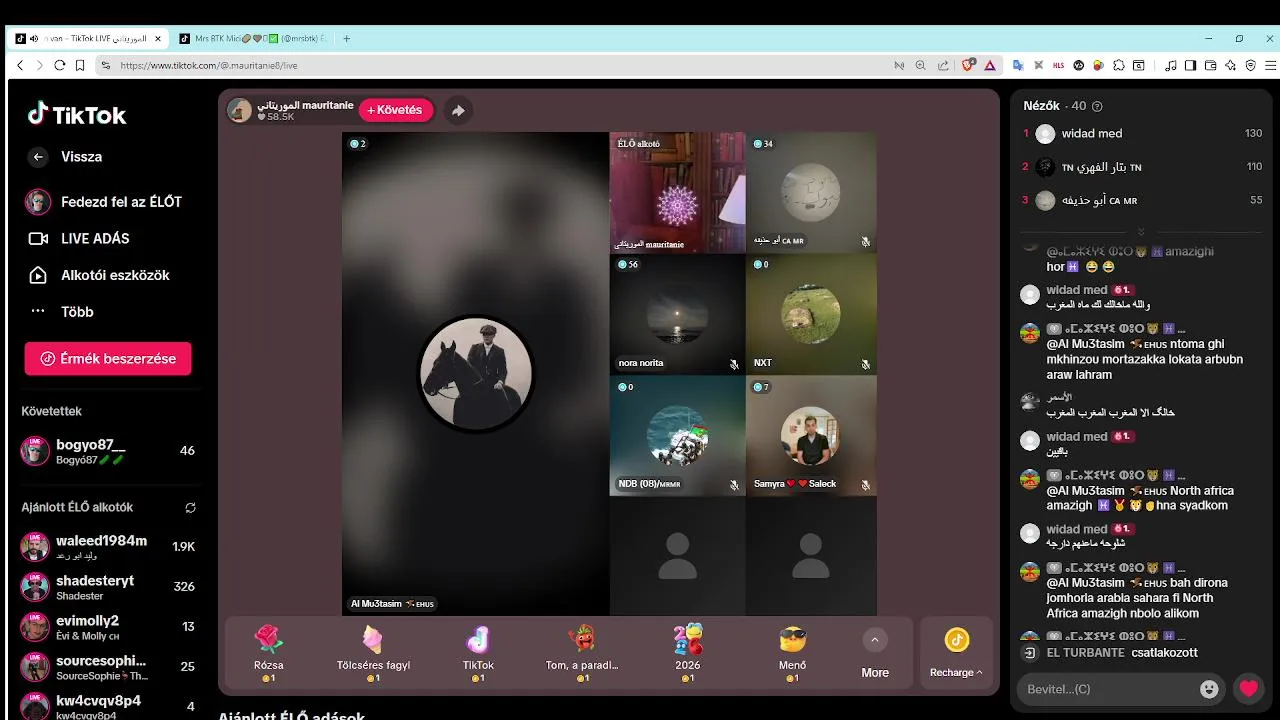Screen dimensions: 1280x720
Task: Switch to the Mrs BTK browser tab
Action: click(253, 38)
